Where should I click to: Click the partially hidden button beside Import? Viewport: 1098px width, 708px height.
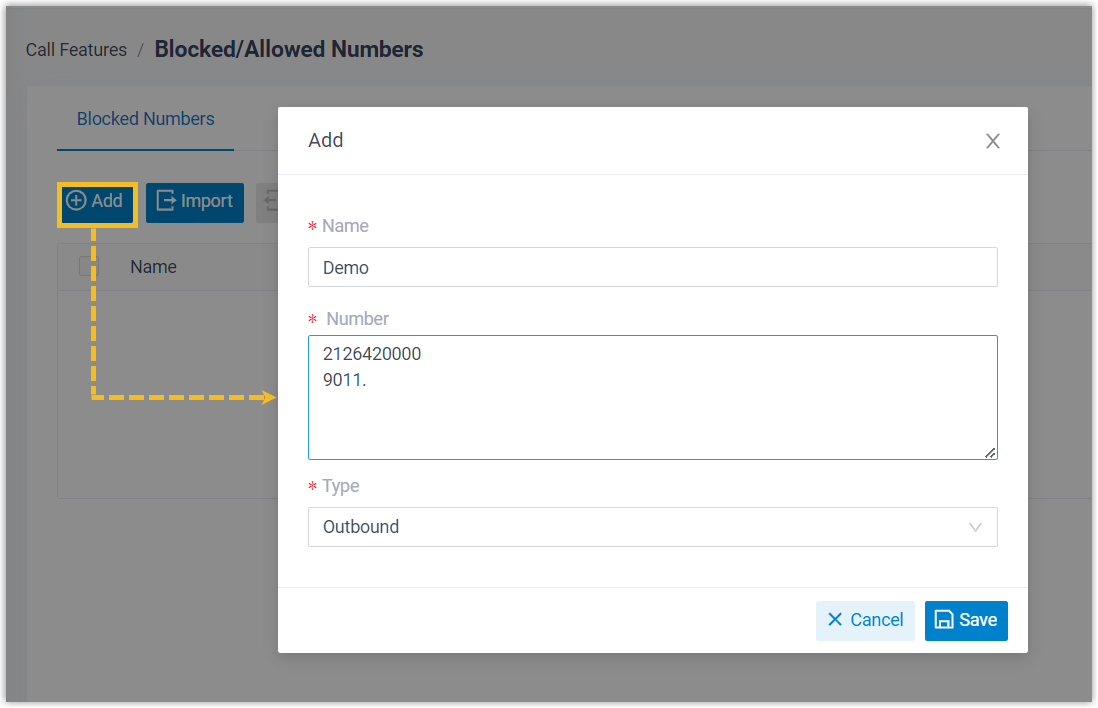(x=267, y=202)
